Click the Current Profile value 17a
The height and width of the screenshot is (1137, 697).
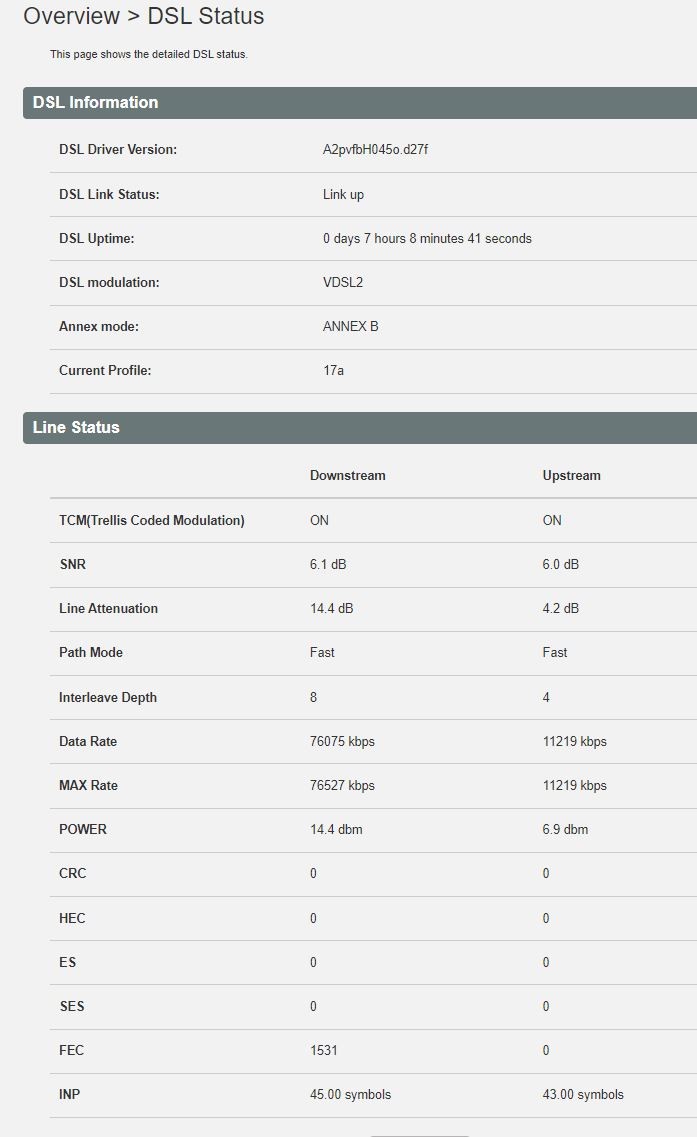point(333,371)
